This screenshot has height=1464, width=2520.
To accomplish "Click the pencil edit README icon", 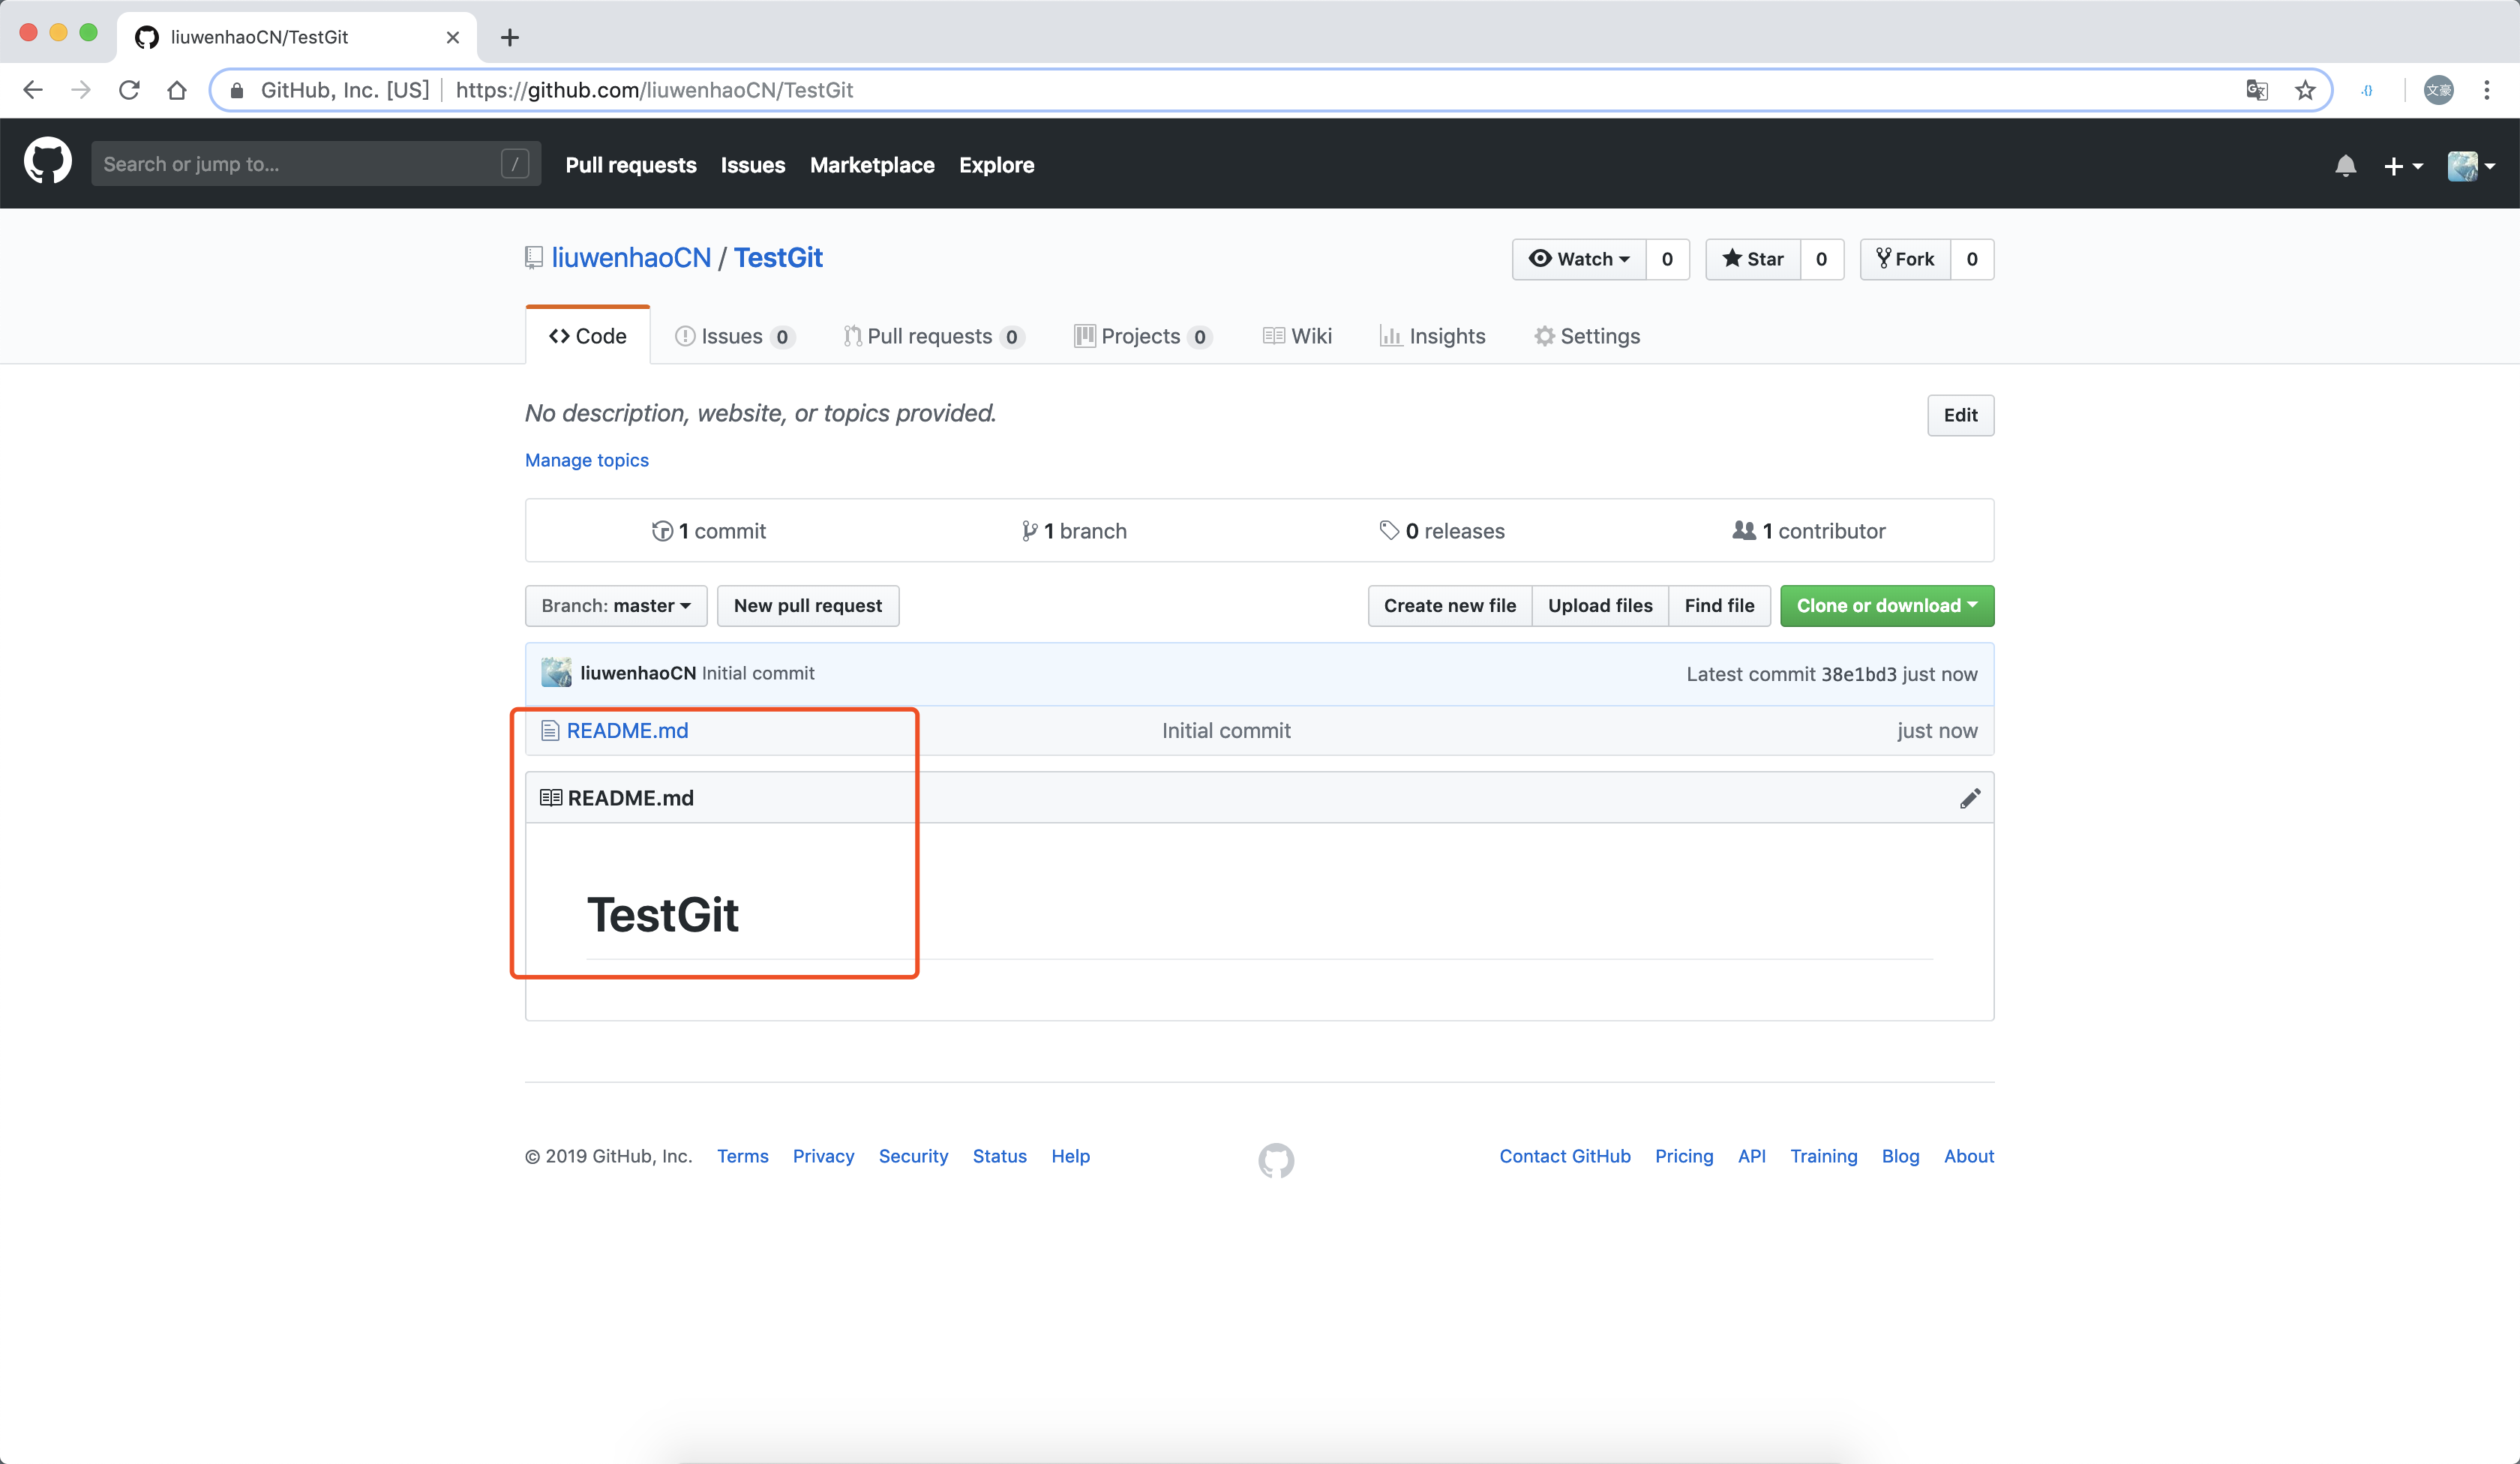I will click(1970, 798).
